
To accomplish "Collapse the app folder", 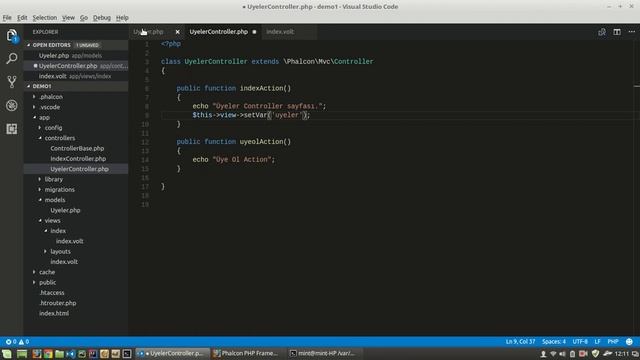I will click(34, 118).
